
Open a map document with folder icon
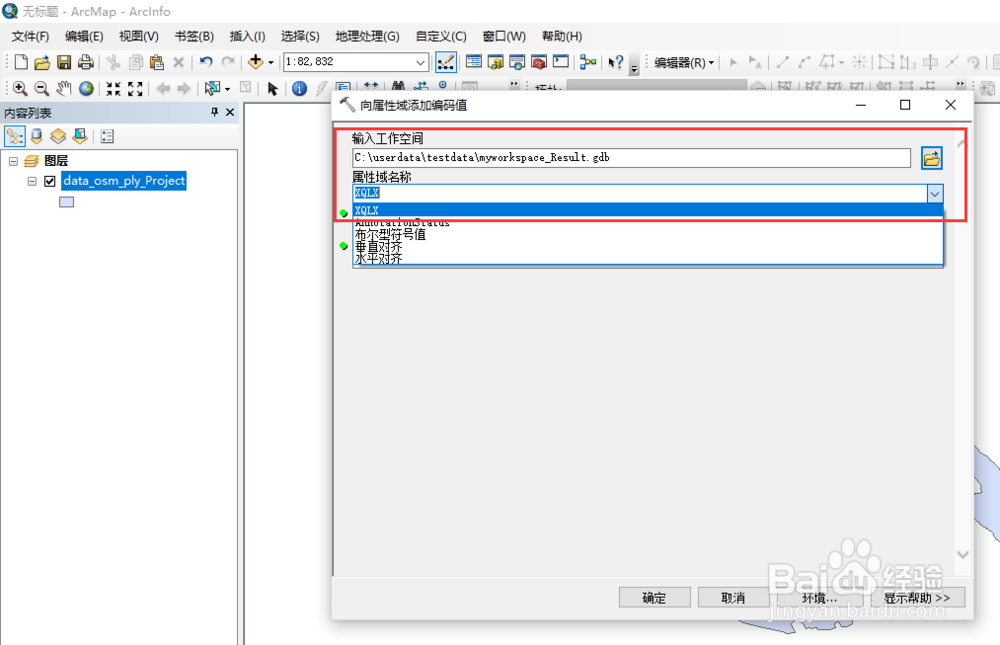tap(42, 62)
